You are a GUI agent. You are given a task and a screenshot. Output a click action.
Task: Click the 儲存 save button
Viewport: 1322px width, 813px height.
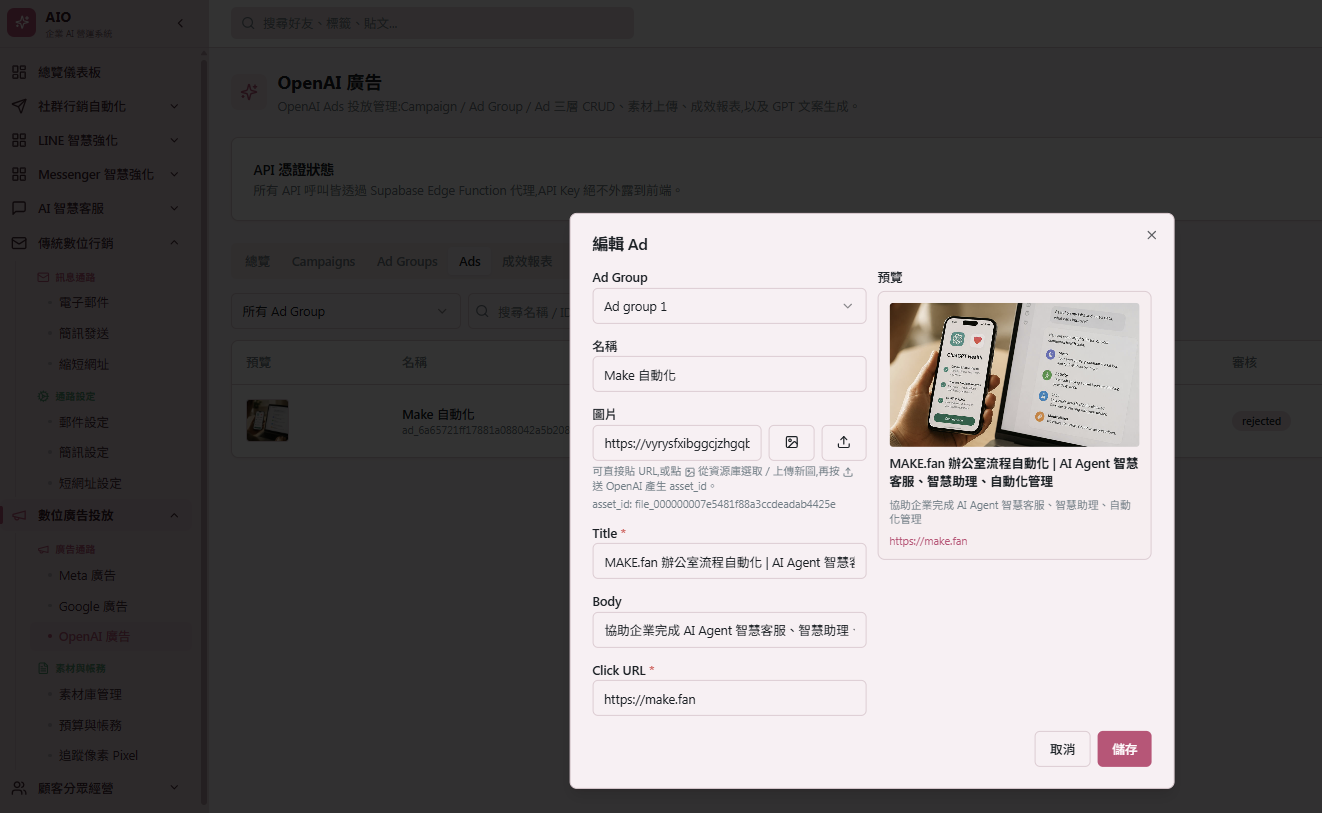coord(1124,749)
